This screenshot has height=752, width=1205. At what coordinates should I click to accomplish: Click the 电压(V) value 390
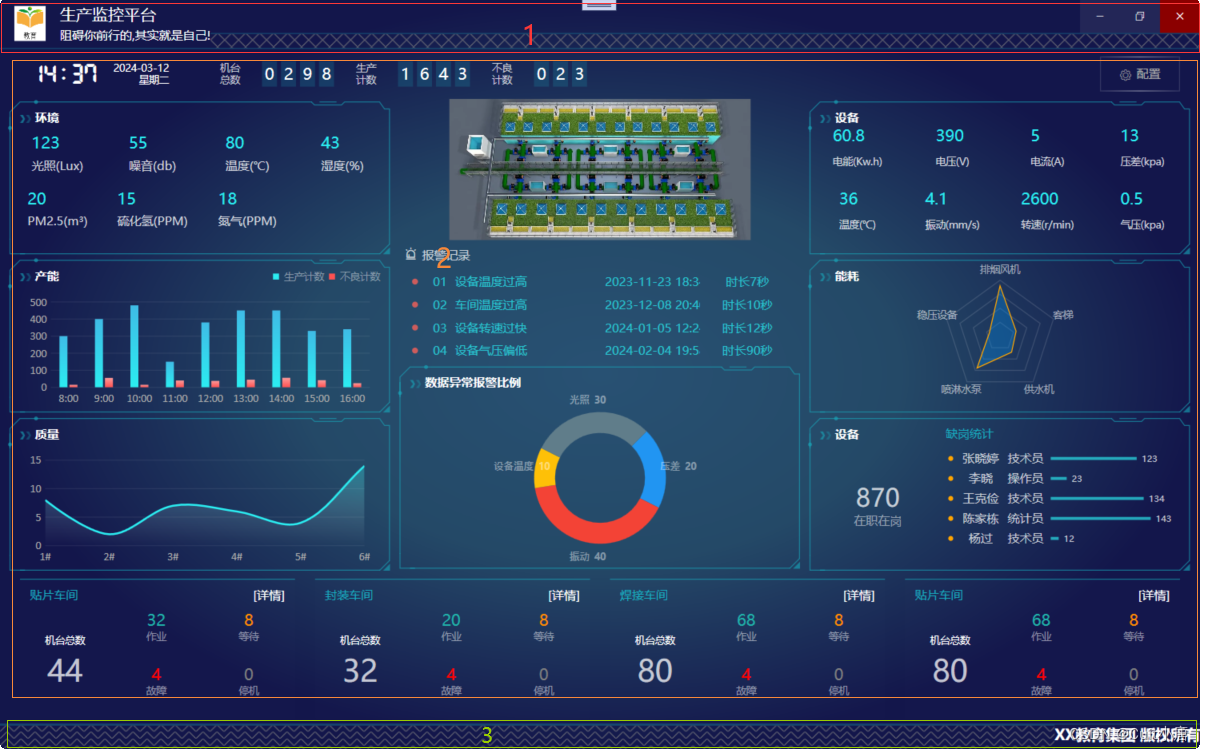[950, 136]
